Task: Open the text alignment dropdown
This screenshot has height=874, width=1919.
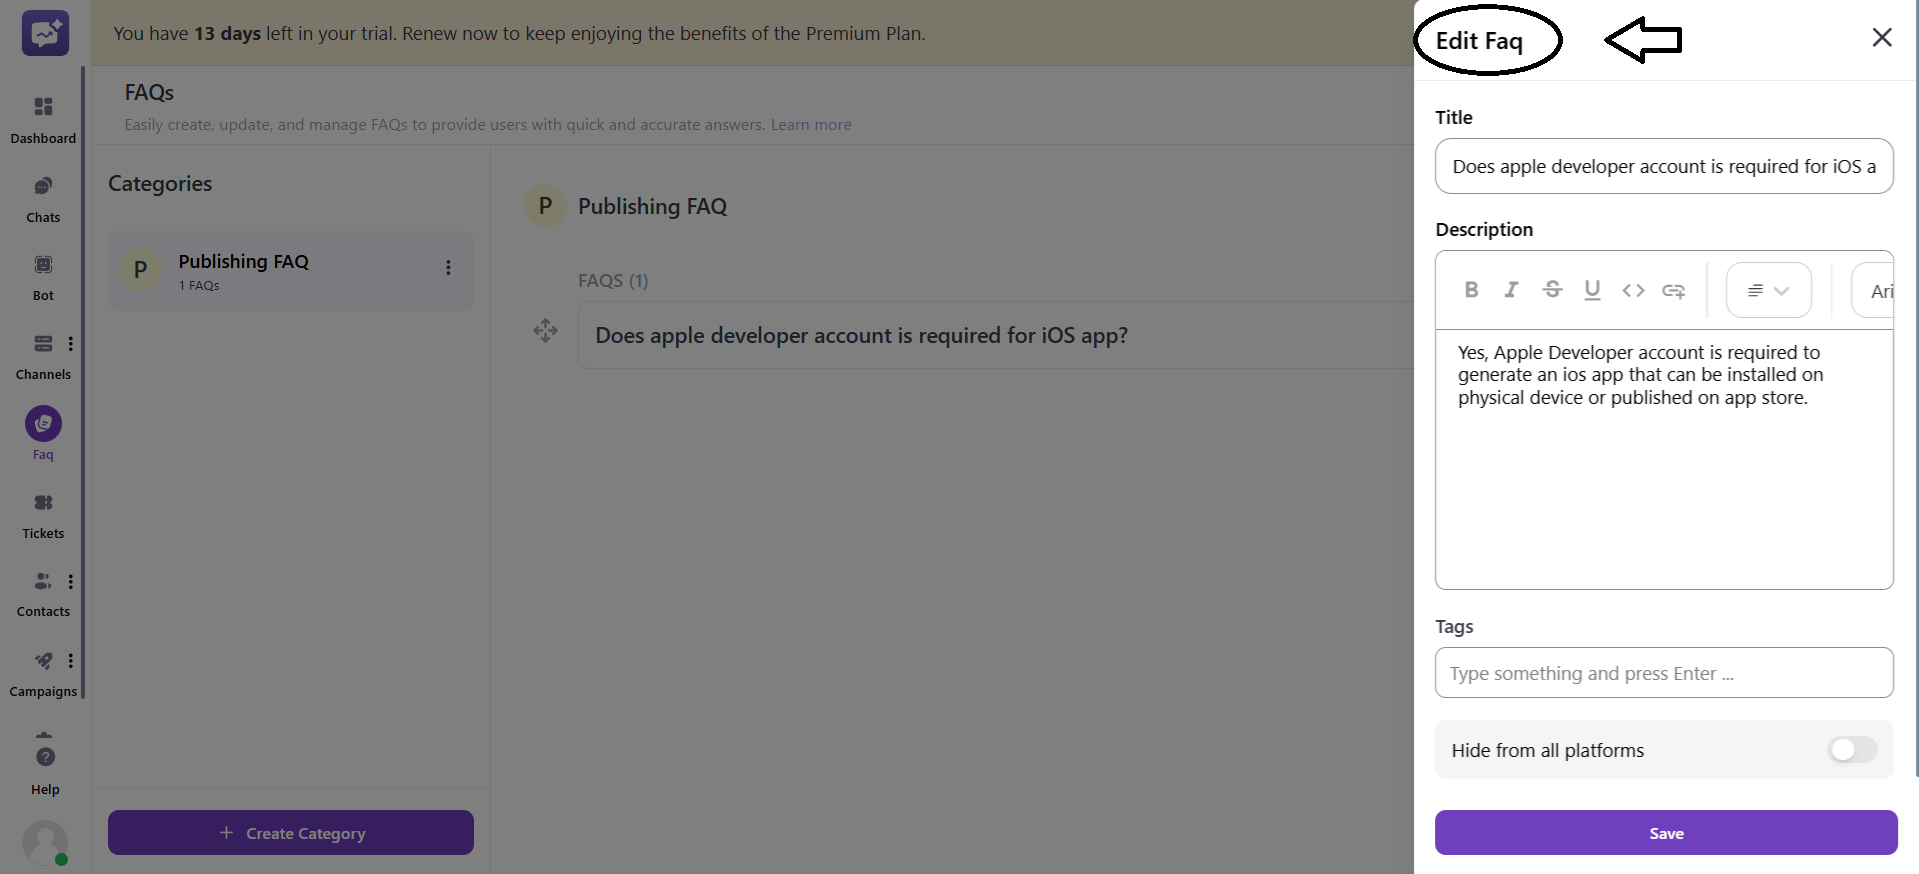Action: click(1768, 290)
